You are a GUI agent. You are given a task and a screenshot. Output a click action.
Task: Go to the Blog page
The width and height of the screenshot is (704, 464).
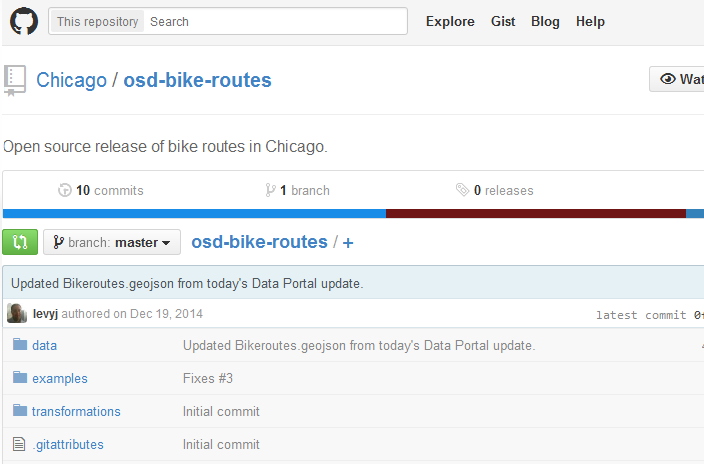tap(545, 21)
